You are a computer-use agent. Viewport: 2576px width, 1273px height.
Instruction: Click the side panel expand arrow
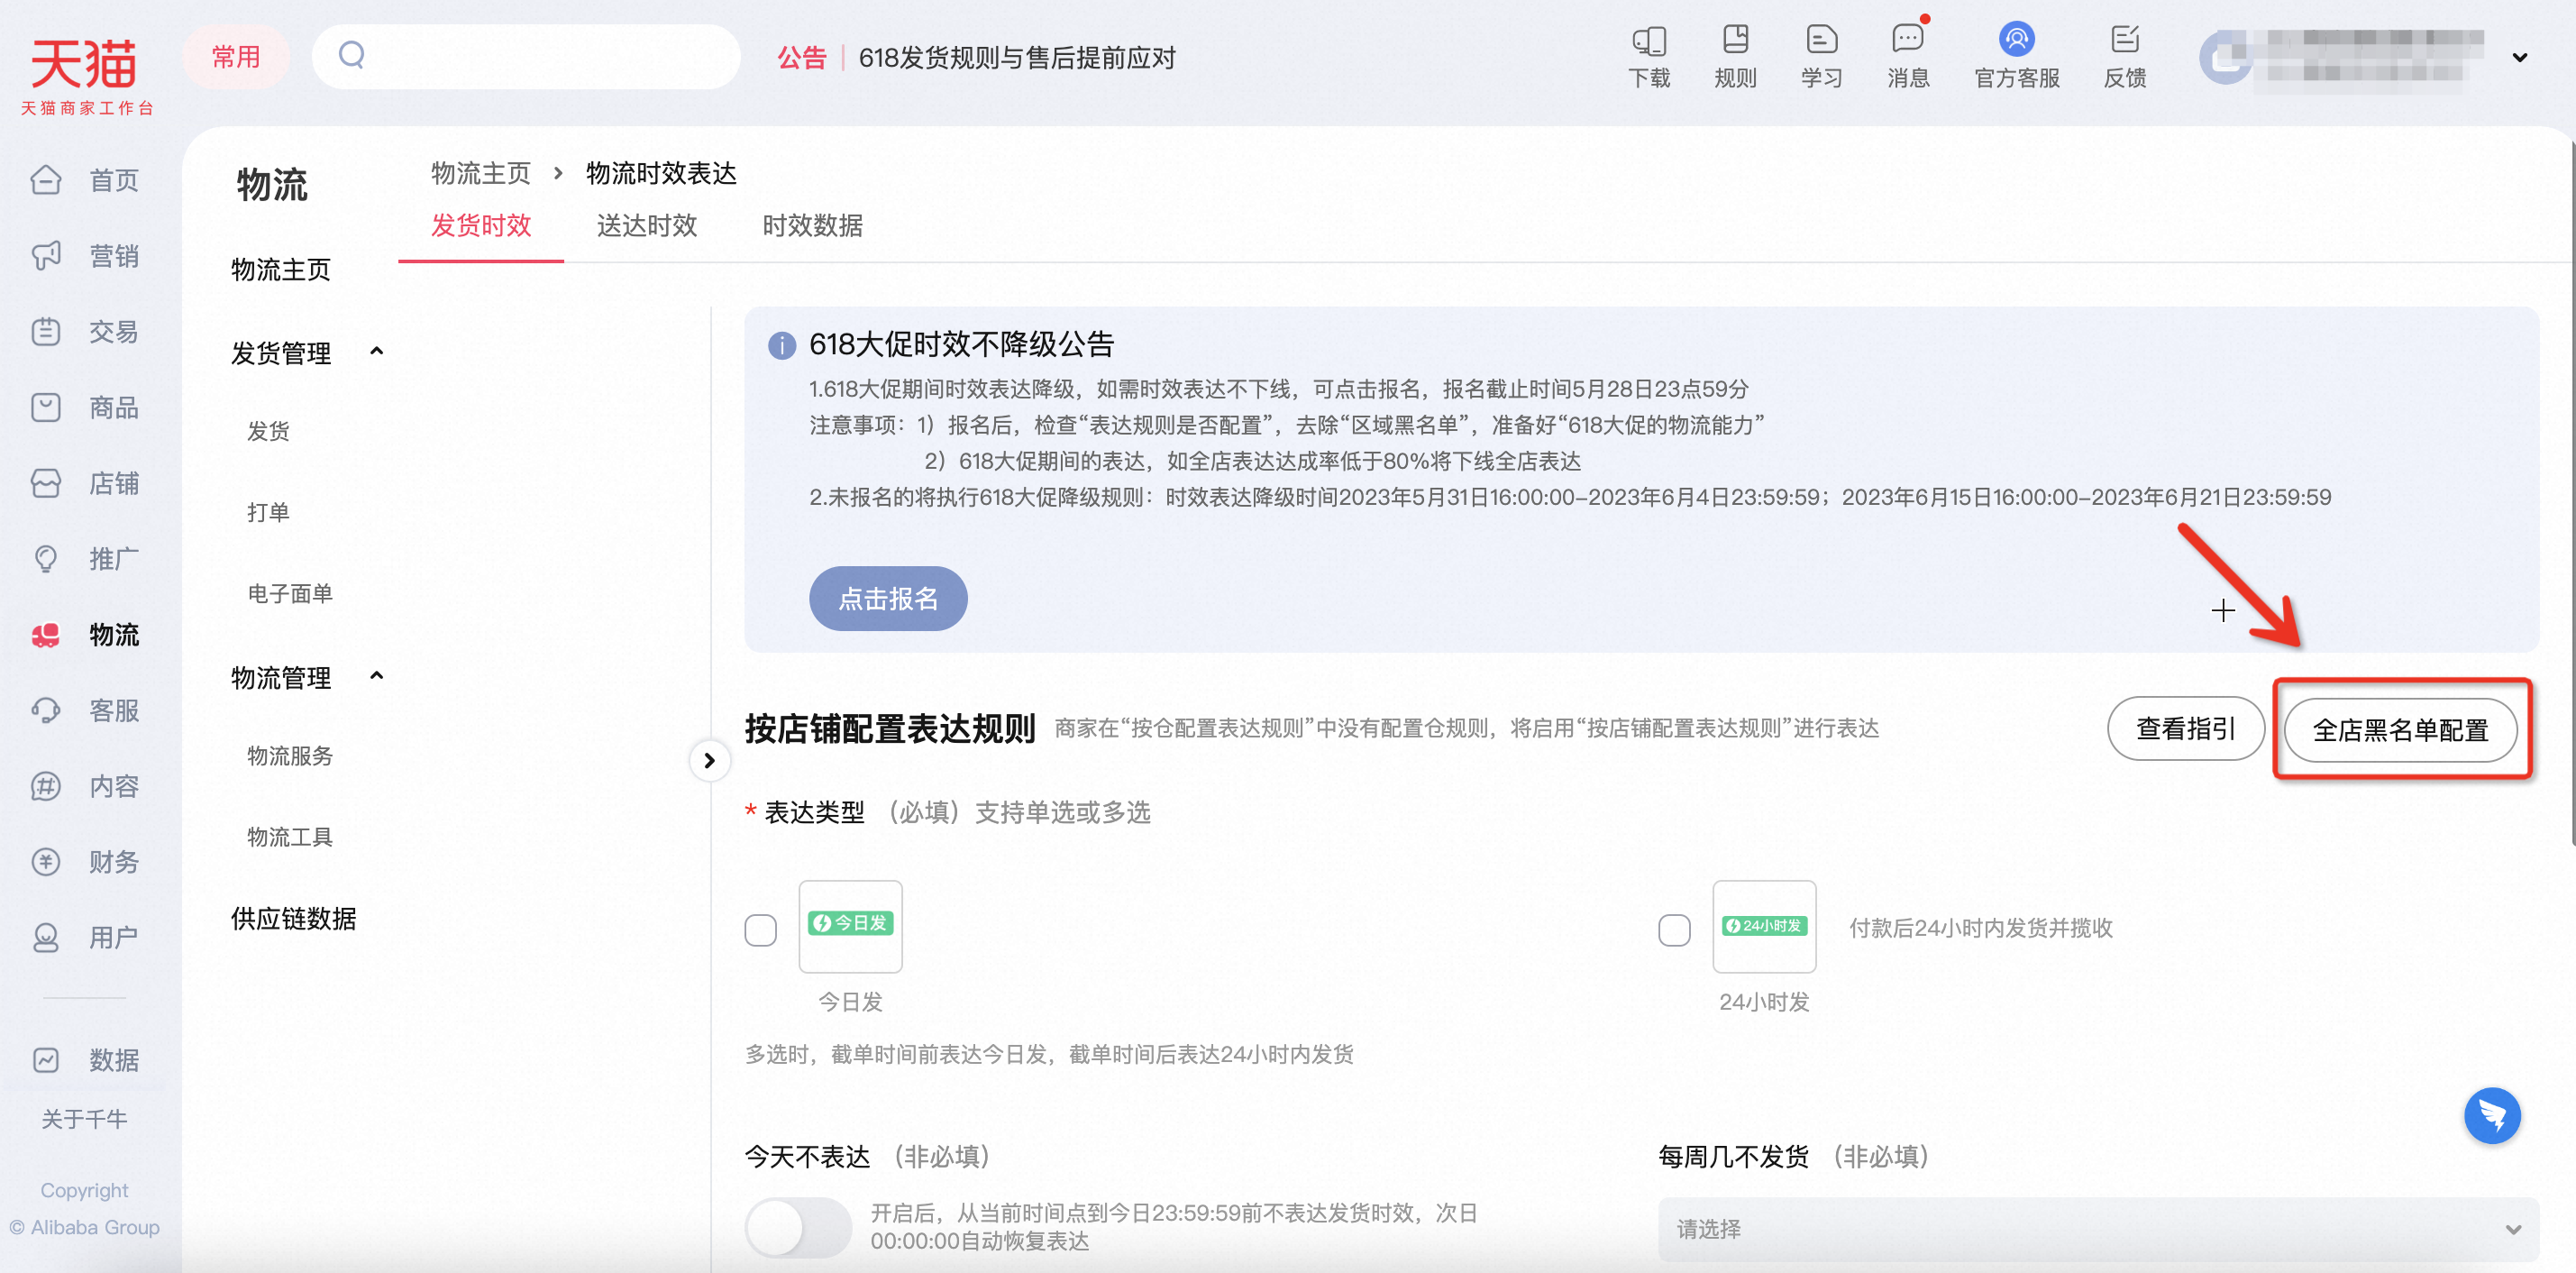tap(709, 761)
